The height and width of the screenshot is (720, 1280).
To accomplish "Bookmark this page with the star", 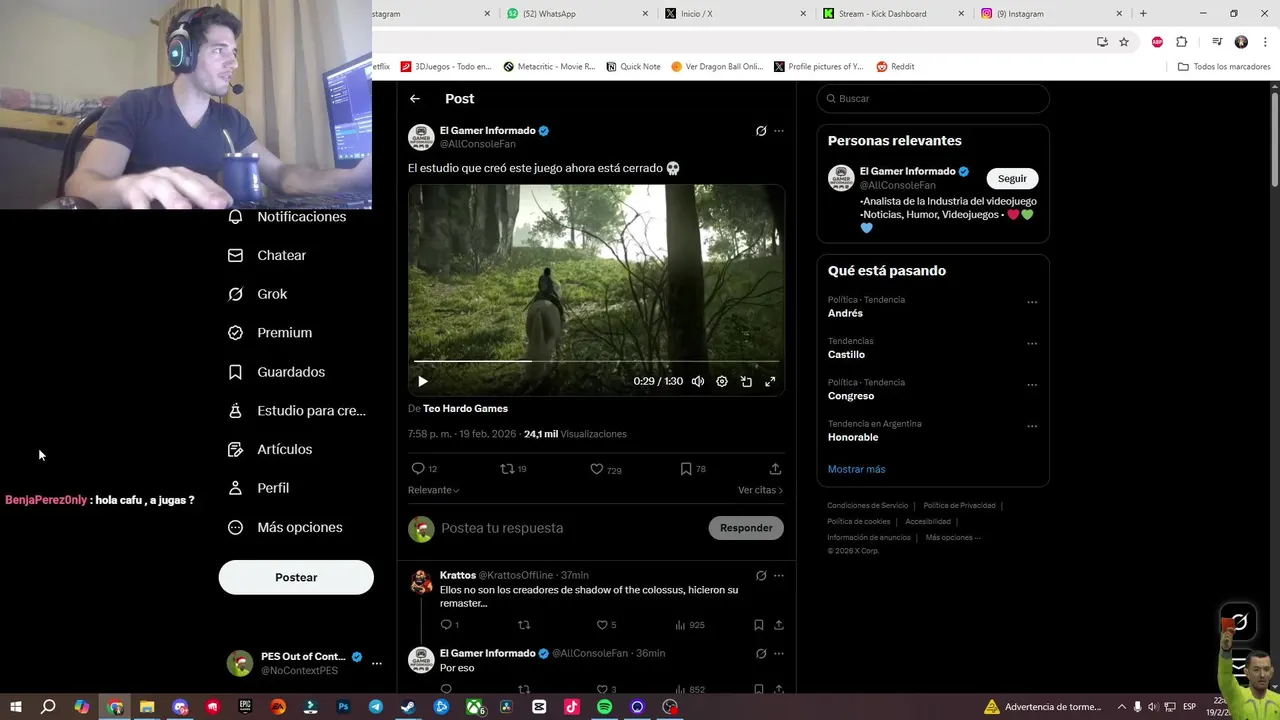I will [1124, 42].
